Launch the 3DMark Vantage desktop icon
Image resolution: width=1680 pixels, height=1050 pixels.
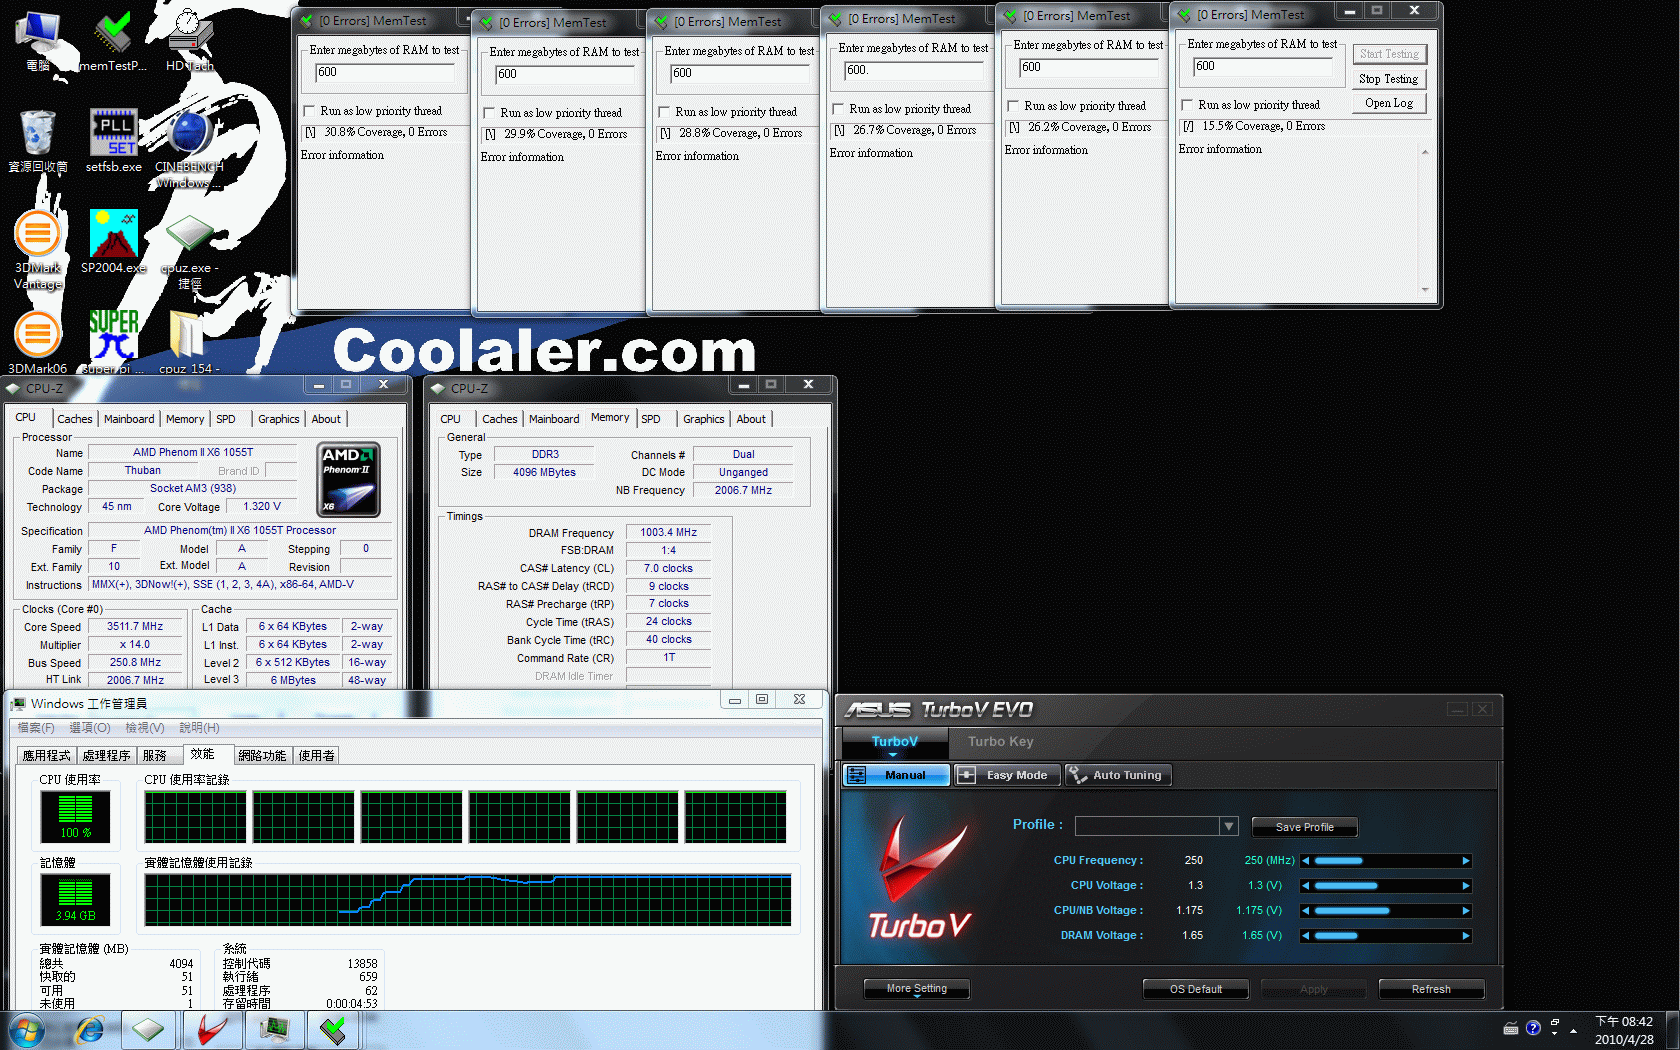point(38,250)
